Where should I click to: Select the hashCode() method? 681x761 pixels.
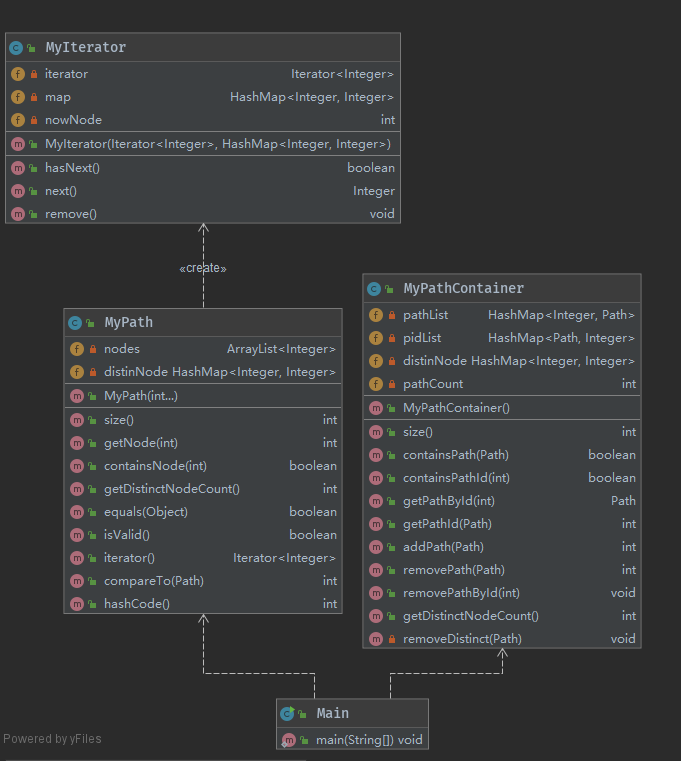[x=203, y=604]
